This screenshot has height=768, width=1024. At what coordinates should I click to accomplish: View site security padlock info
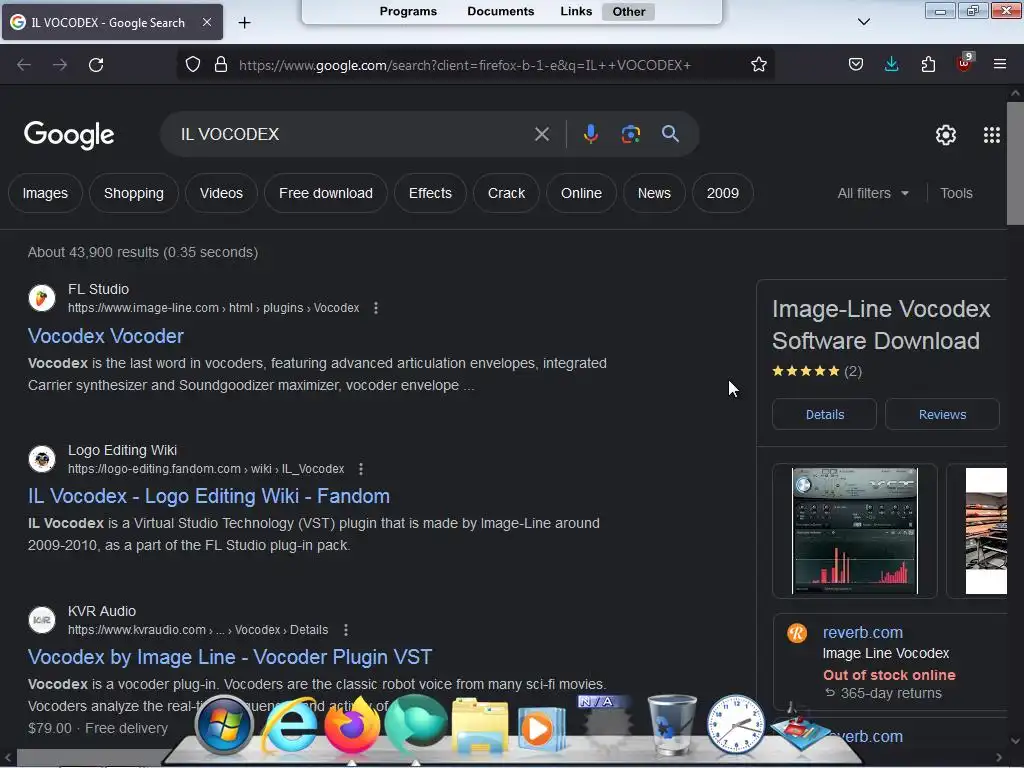coord(221,65)
